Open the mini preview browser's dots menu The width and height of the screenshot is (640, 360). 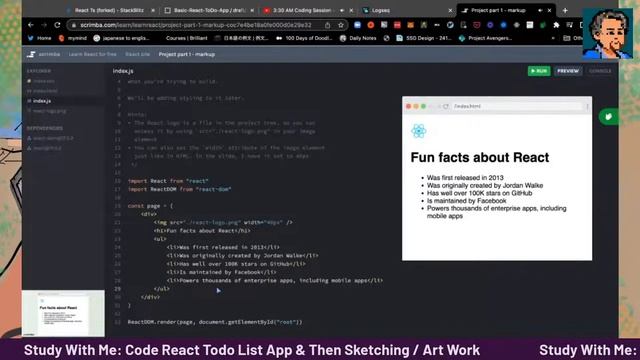587,107
